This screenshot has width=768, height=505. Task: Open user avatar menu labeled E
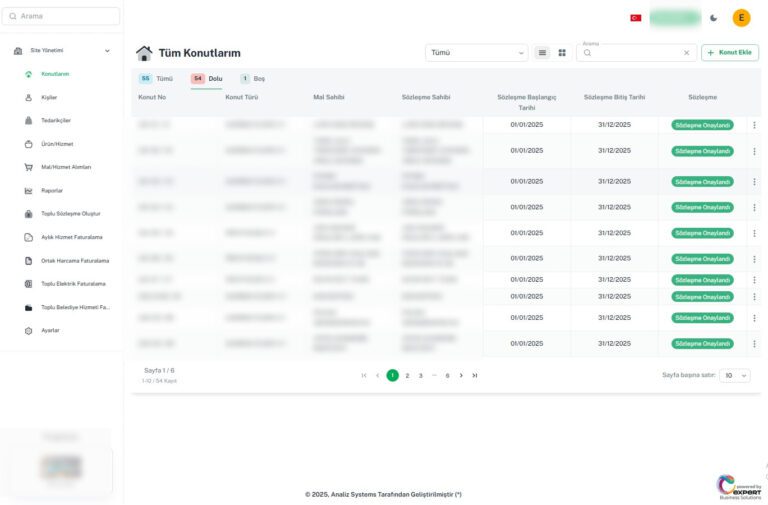(741, 18)
